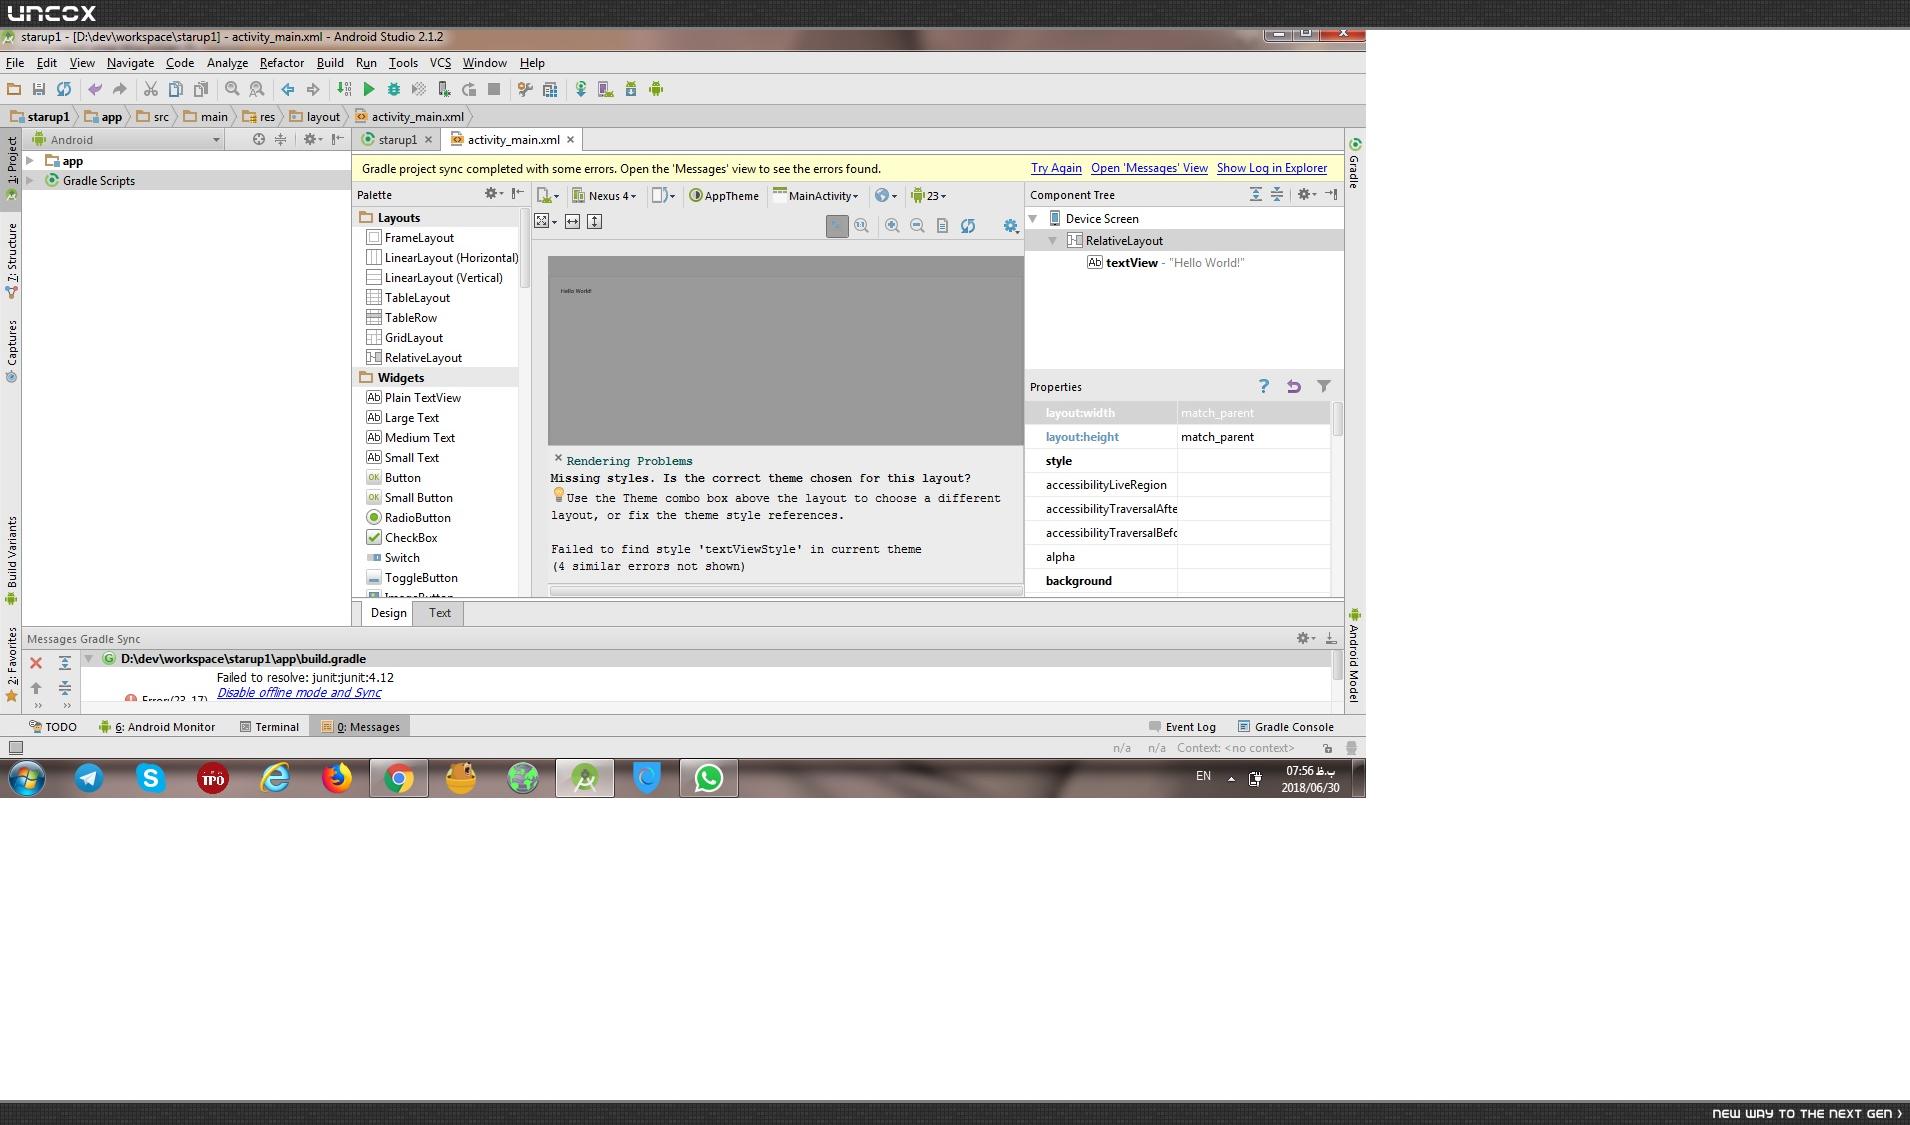Open the SDK Manager icon
Screen dimensions: 1910x1125
631,89
